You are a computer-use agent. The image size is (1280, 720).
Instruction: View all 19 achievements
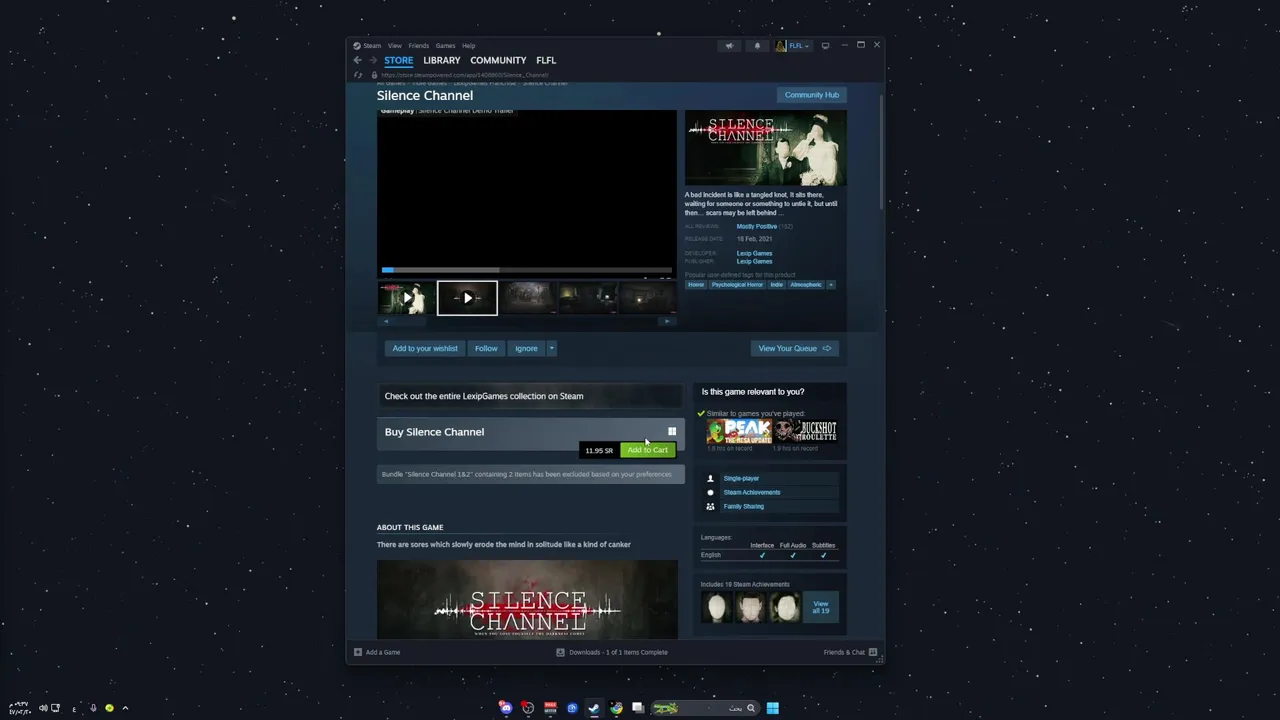[821, 607]
